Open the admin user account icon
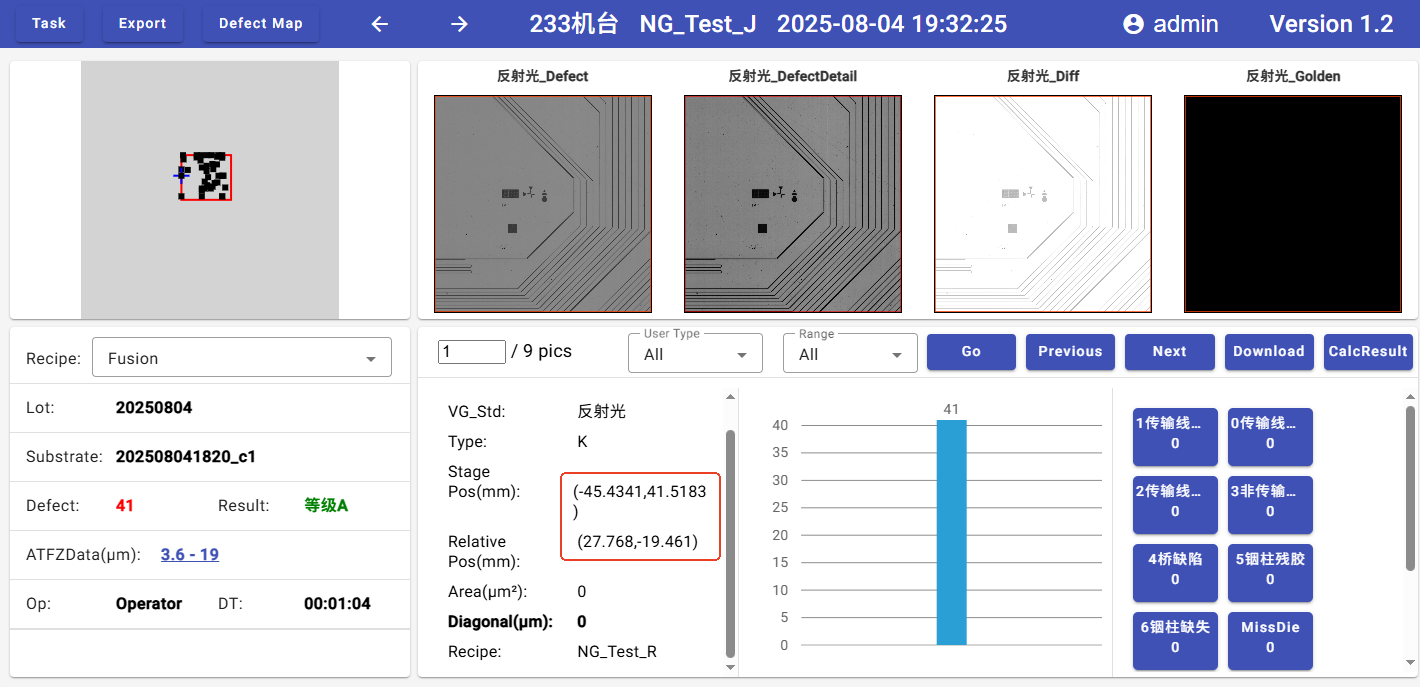 1133,24
